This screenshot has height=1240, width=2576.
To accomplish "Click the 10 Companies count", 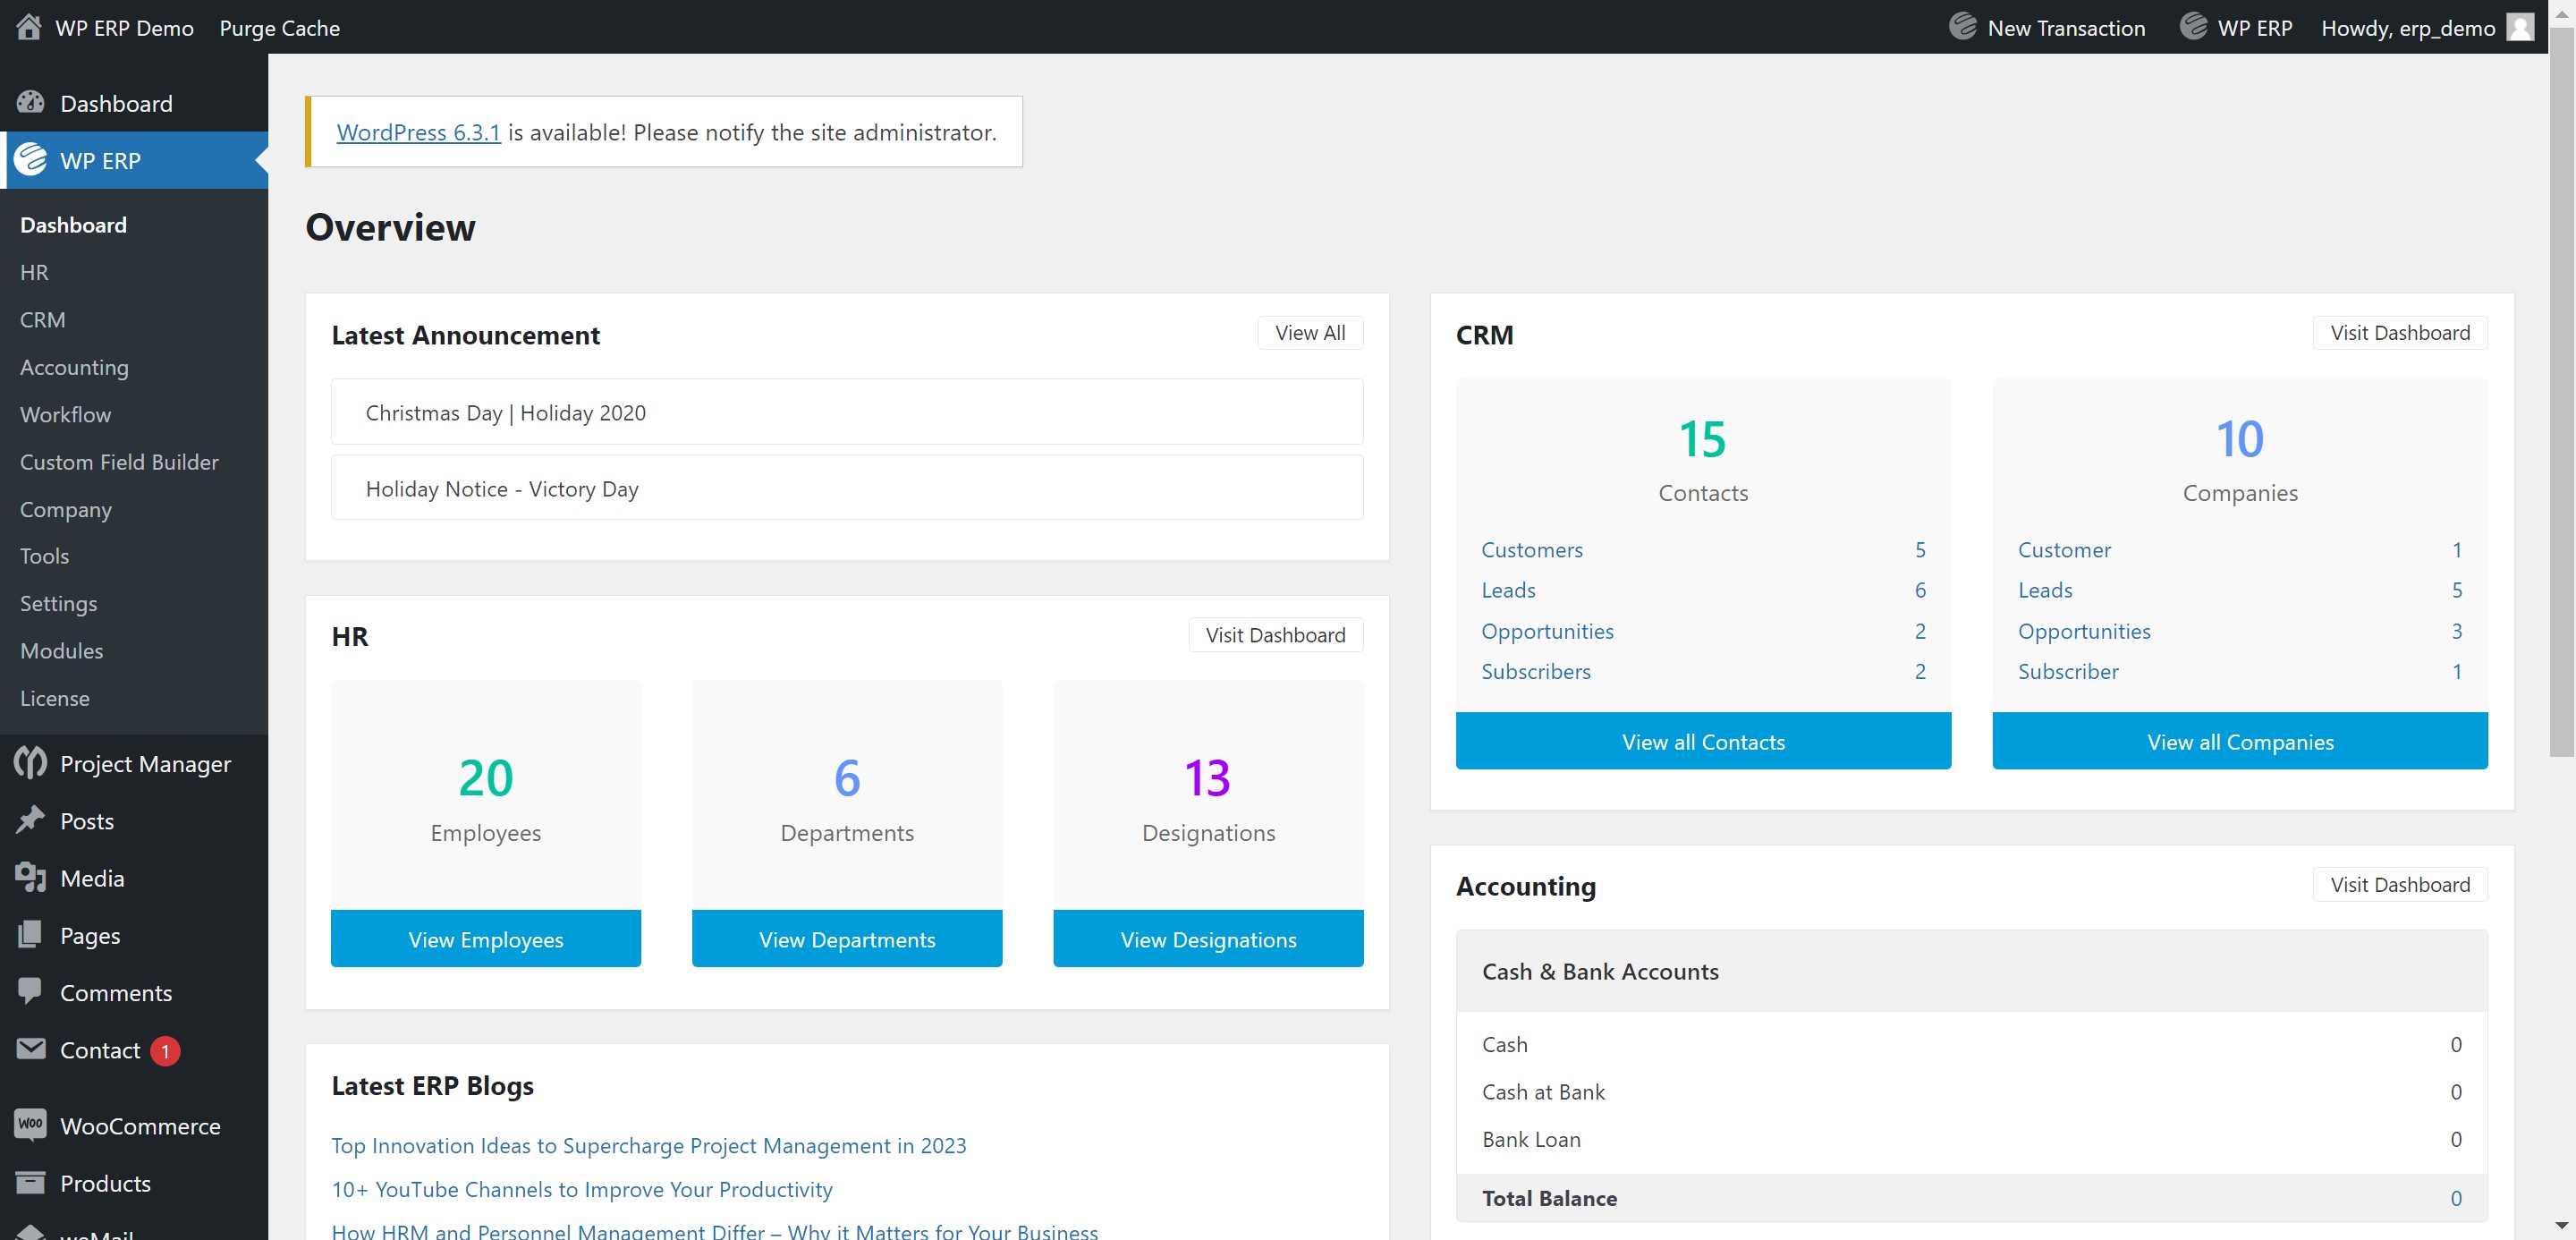I will coord(2239,438).
